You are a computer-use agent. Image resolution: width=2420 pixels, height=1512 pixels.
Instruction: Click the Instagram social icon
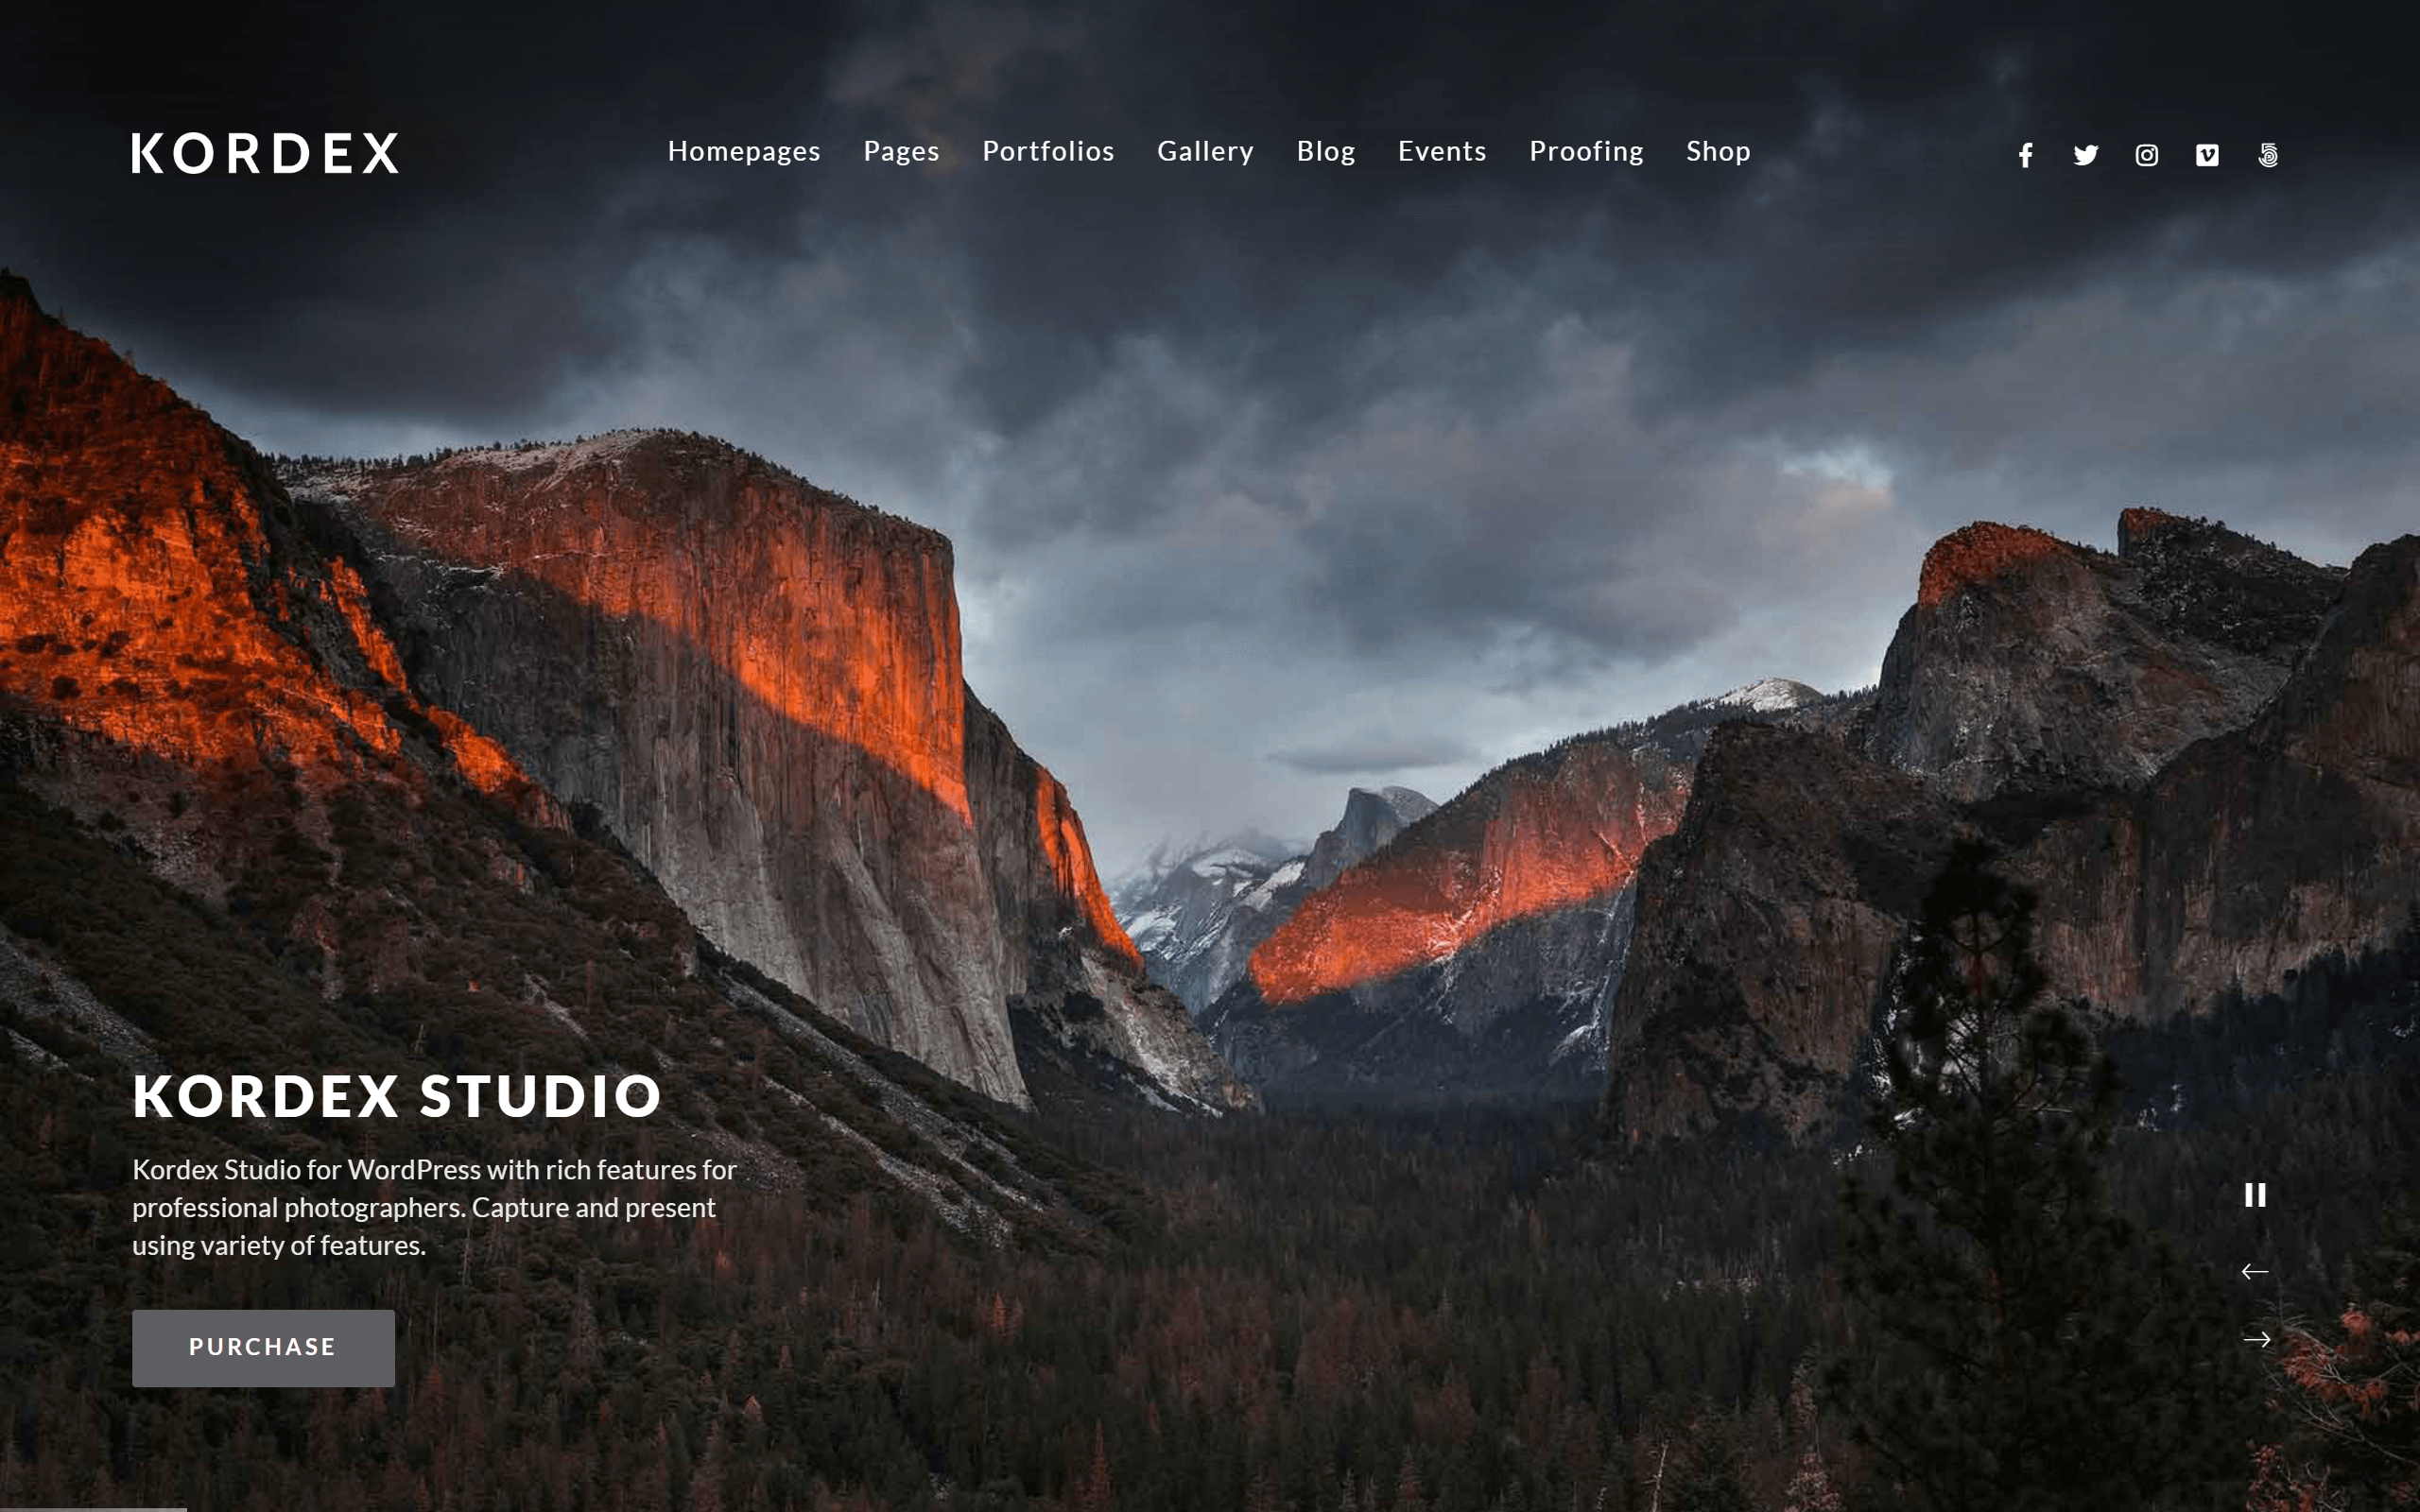pos(2147,155)
